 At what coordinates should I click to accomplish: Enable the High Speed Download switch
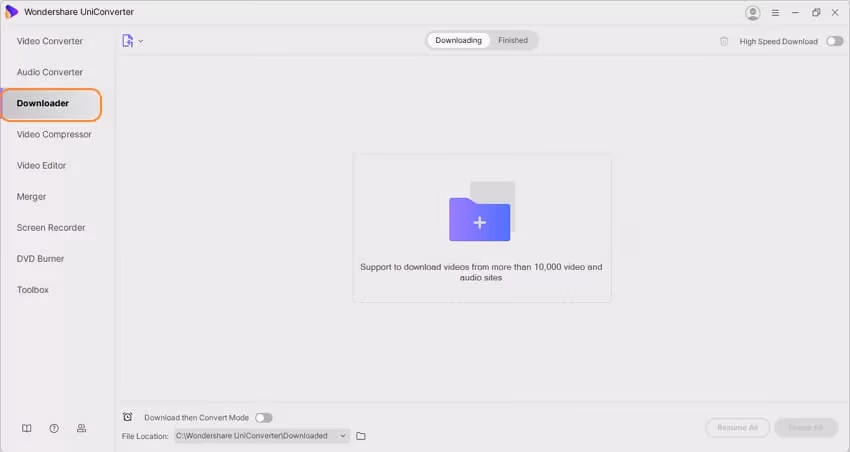pos(834,41)
